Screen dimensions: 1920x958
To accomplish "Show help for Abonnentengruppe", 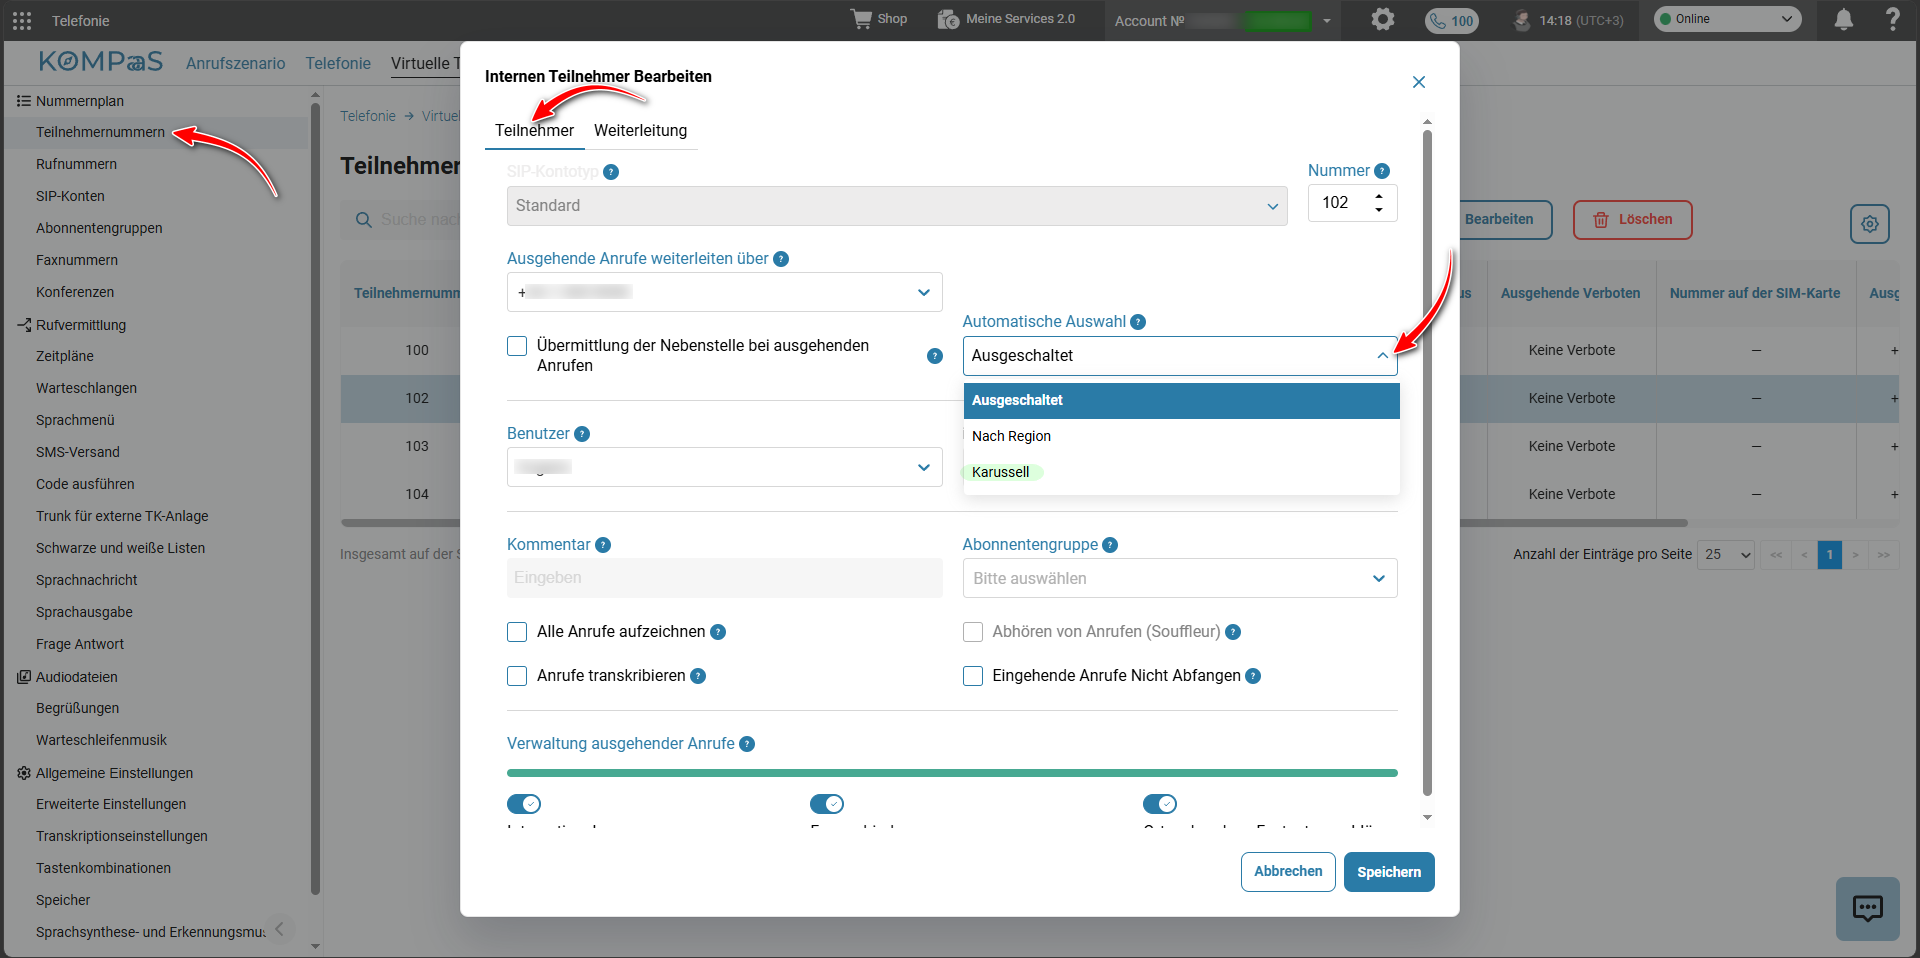I will coord(1110,545).
